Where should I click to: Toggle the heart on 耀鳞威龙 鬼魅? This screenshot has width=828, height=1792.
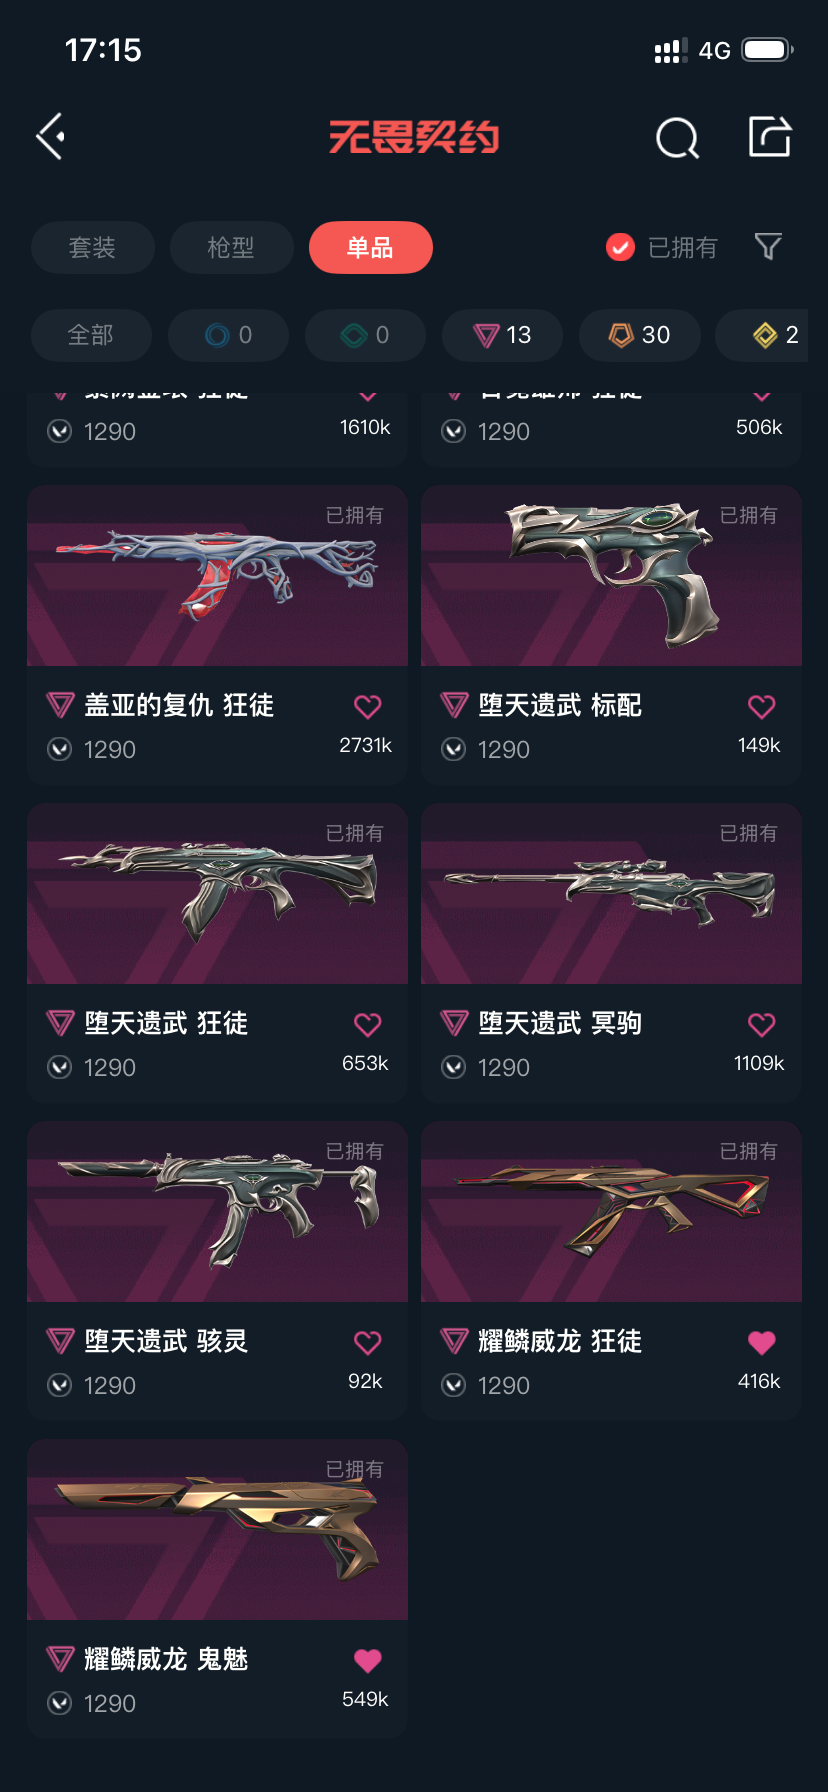(x=368, y=1661)
